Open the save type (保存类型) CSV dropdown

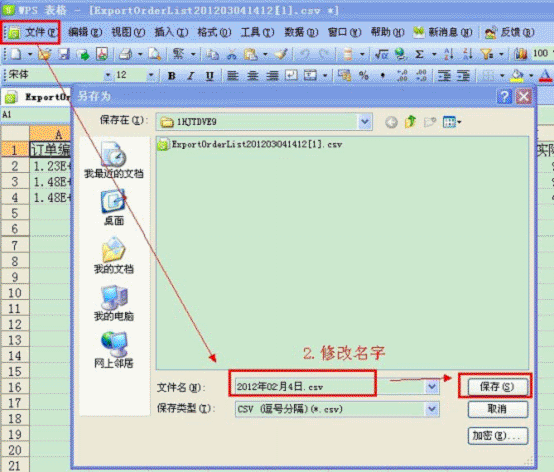432,409
